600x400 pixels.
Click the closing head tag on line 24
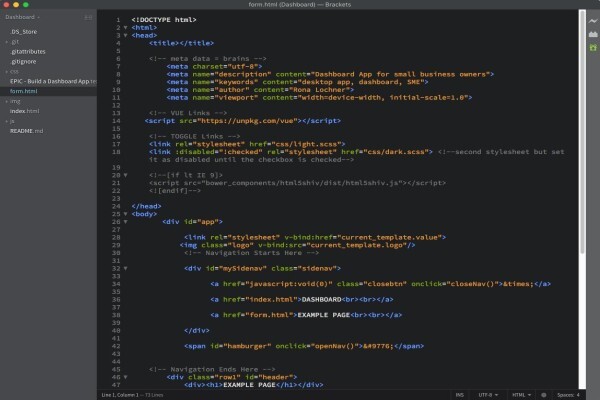click(147, 206)
